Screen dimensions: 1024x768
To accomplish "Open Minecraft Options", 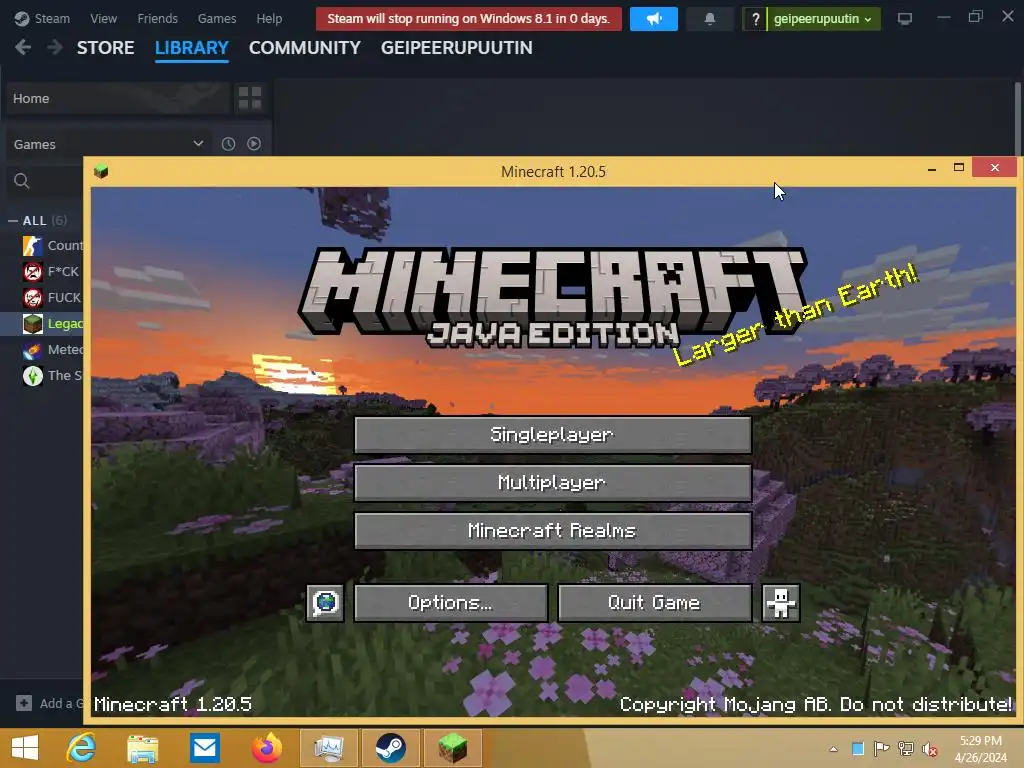I will click(451, 602).
